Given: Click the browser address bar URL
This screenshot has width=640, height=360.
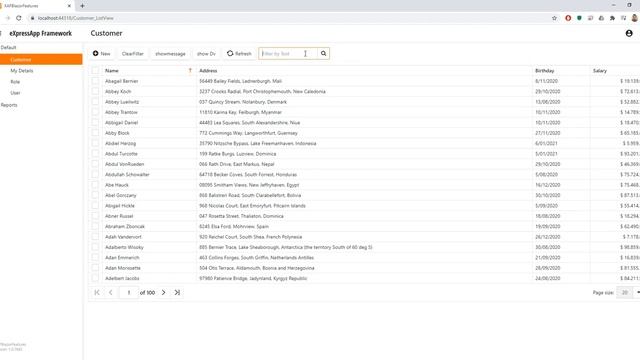Looking at the screenshot, I should (x=76, y=18).
